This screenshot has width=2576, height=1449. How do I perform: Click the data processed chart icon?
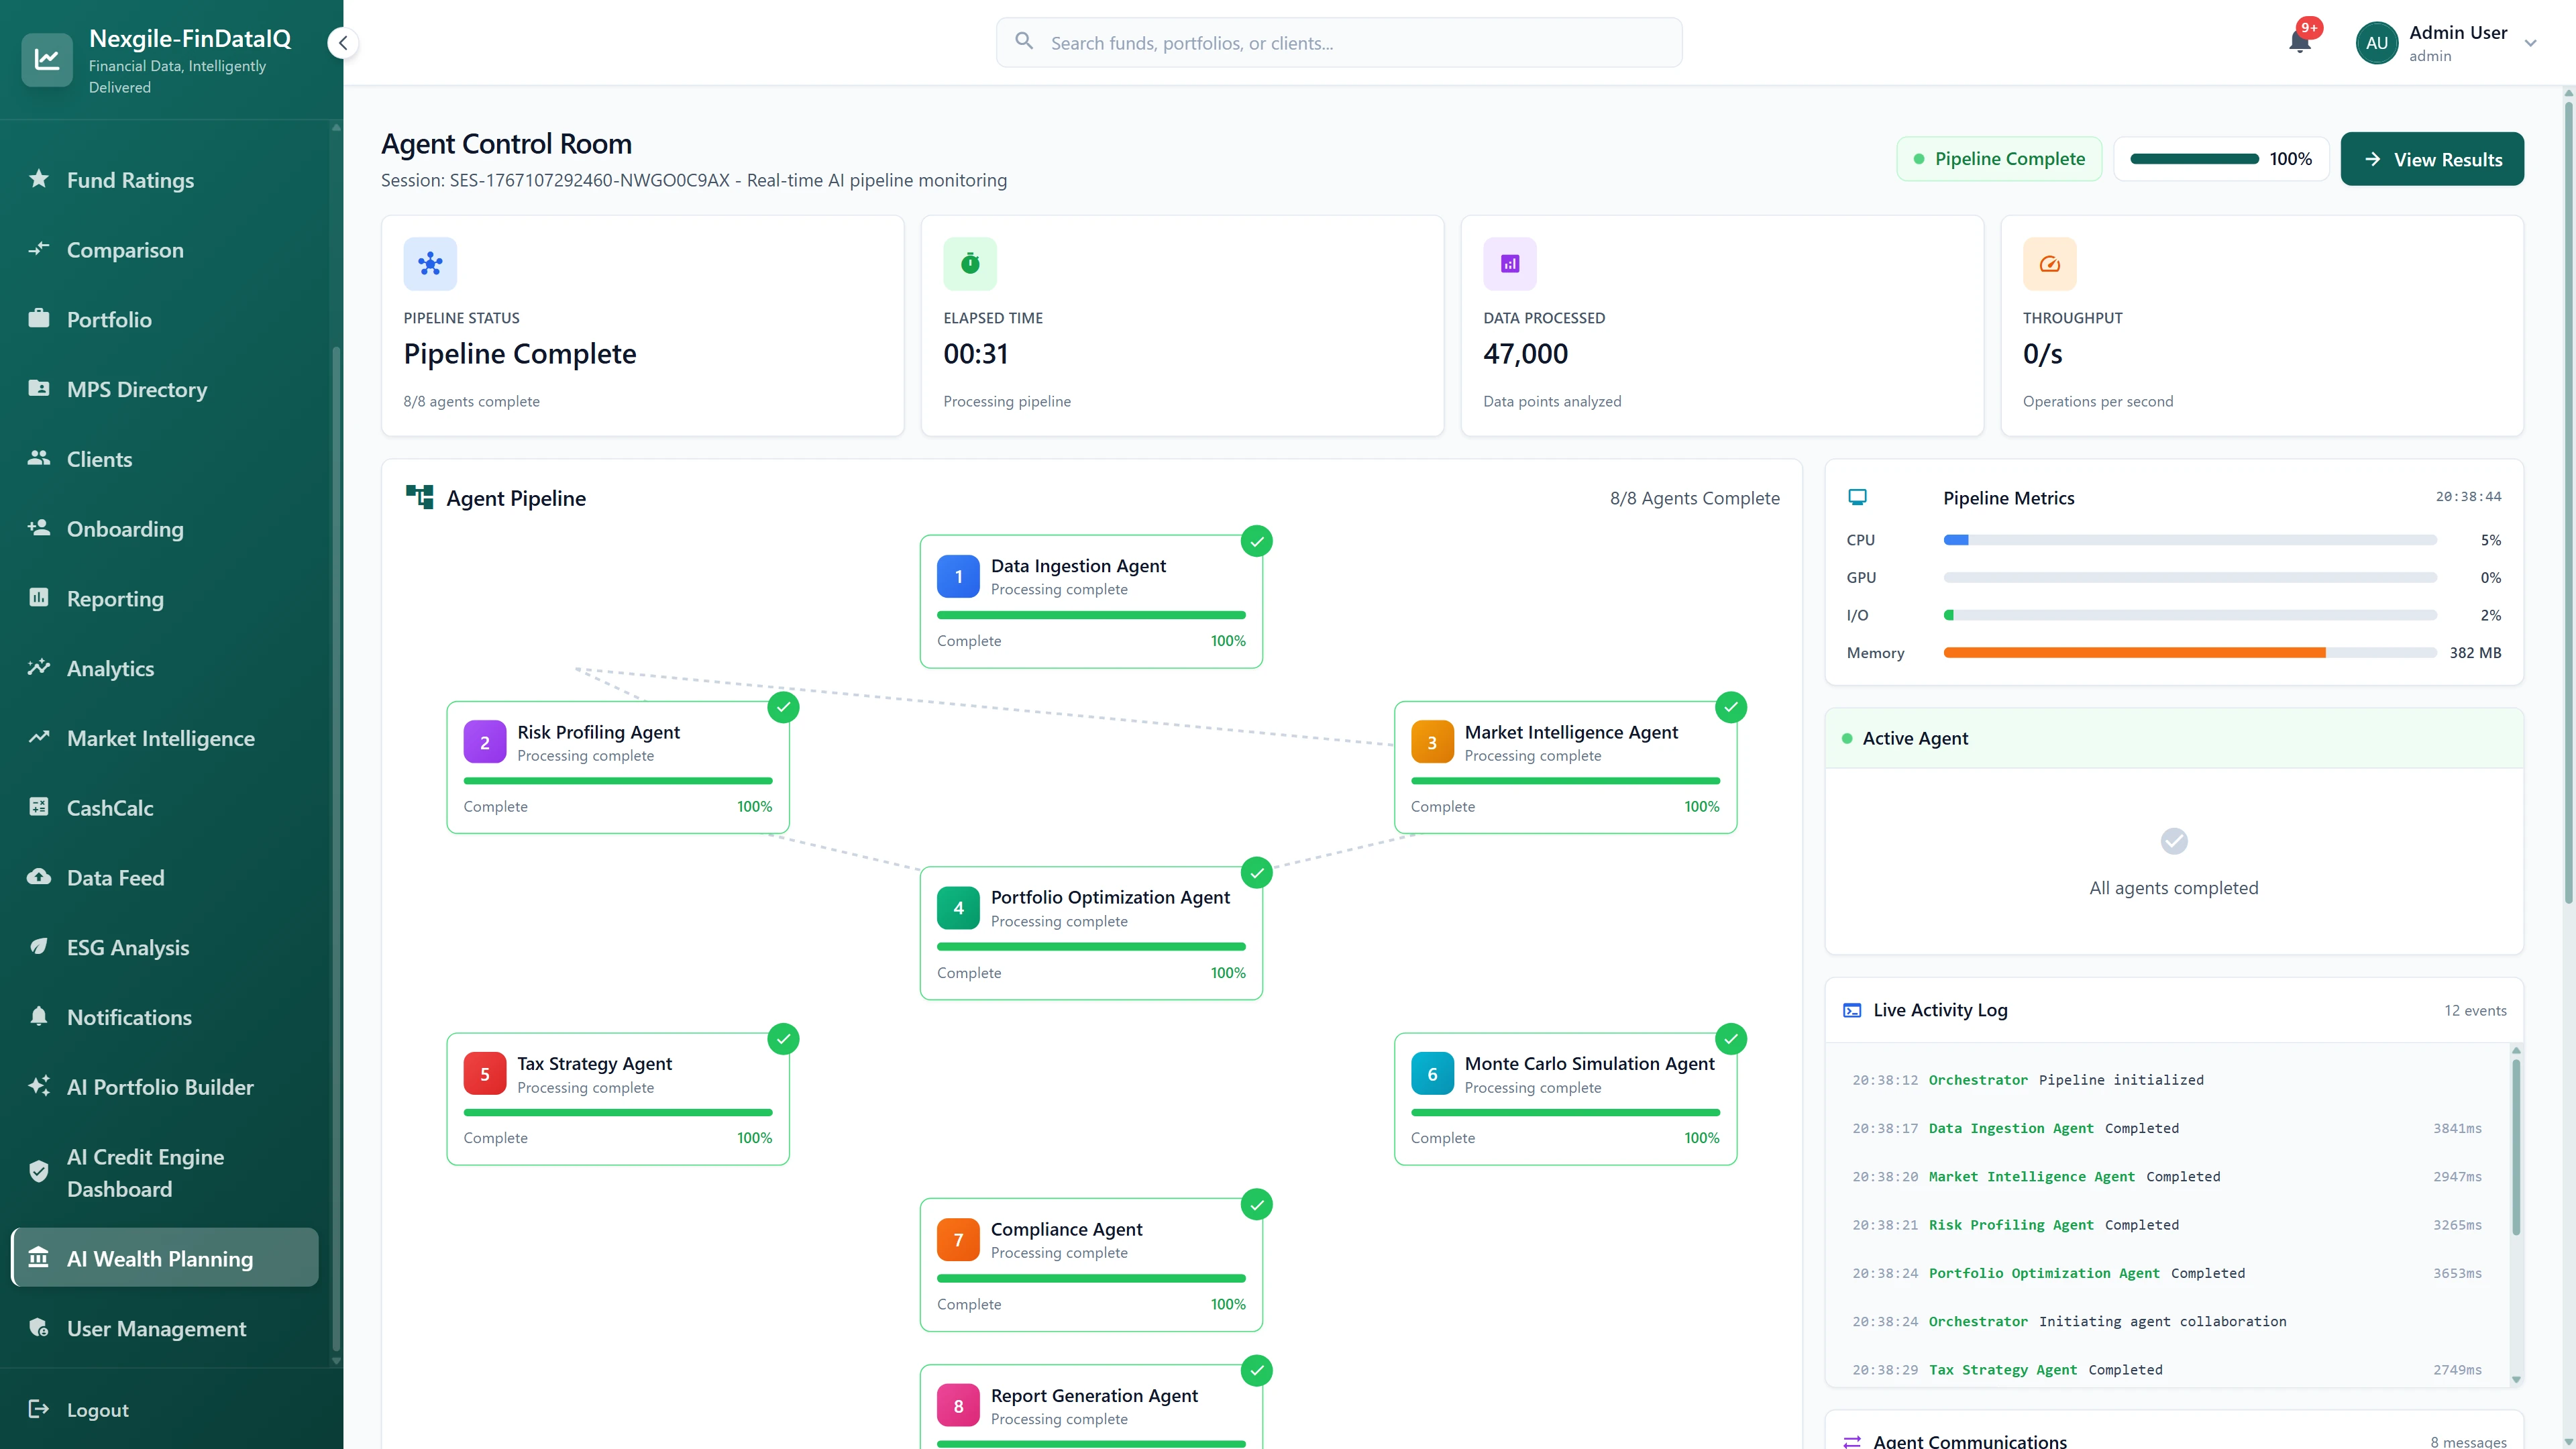tap(1509, 264)
